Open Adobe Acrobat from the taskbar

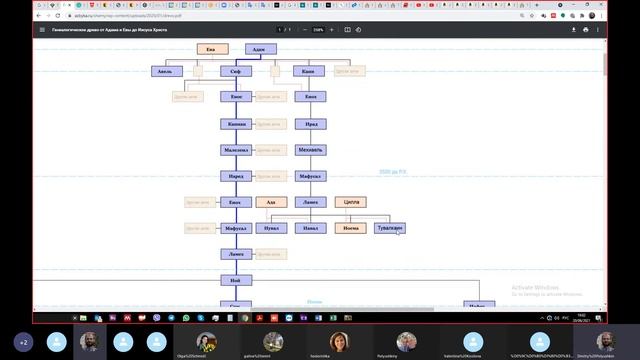(260, 318)
